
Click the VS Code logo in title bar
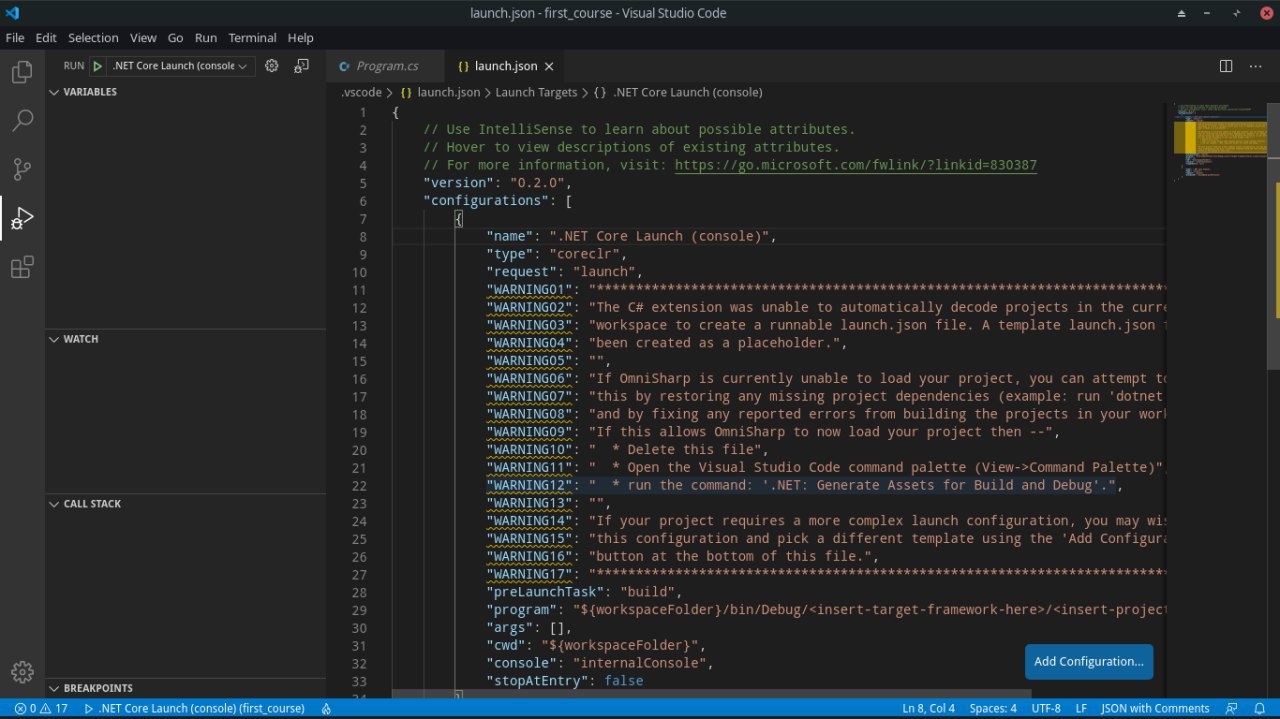(x=12, y=13)
